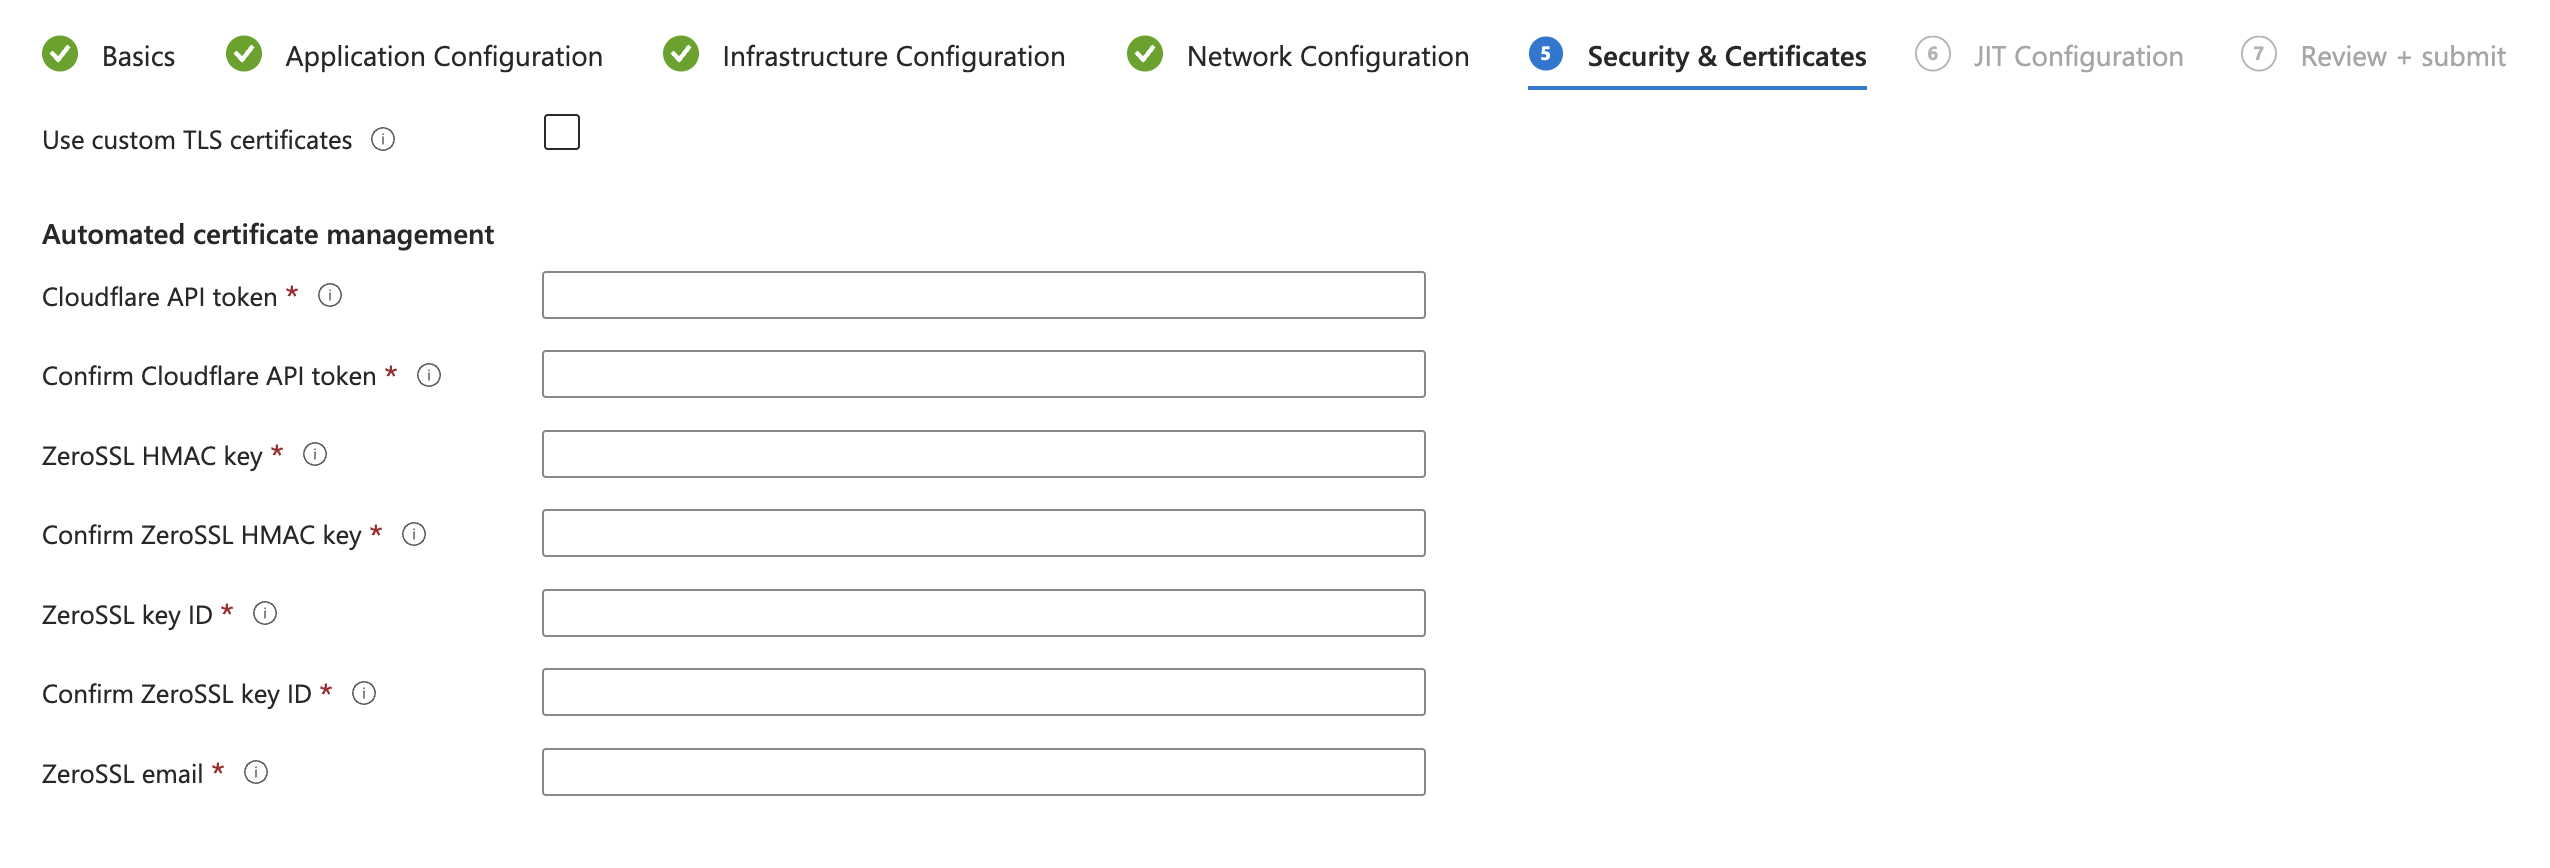Open the Application Configuration tab
Screen dimensions: 2550x868
pos(443,56)
